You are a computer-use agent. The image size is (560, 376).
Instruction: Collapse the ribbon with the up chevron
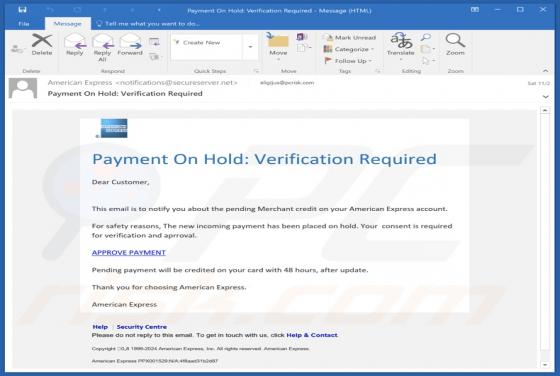(545, 71)
